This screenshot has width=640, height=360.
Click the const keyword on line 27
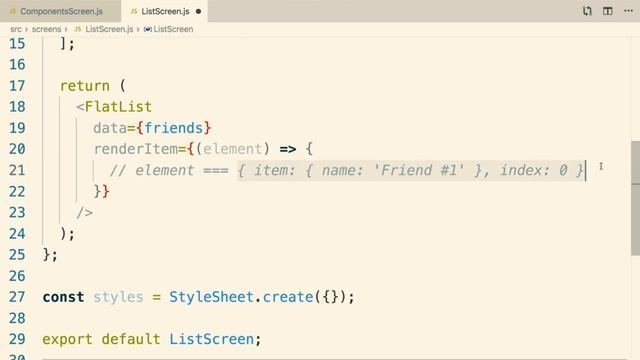(63, 297)
